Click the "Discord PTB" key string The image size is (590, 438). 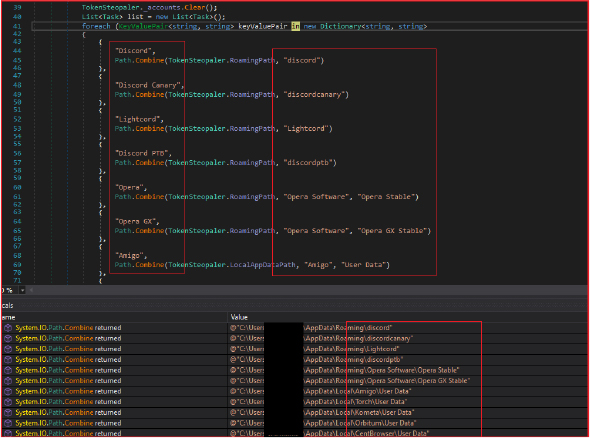(x=143, y=153)
